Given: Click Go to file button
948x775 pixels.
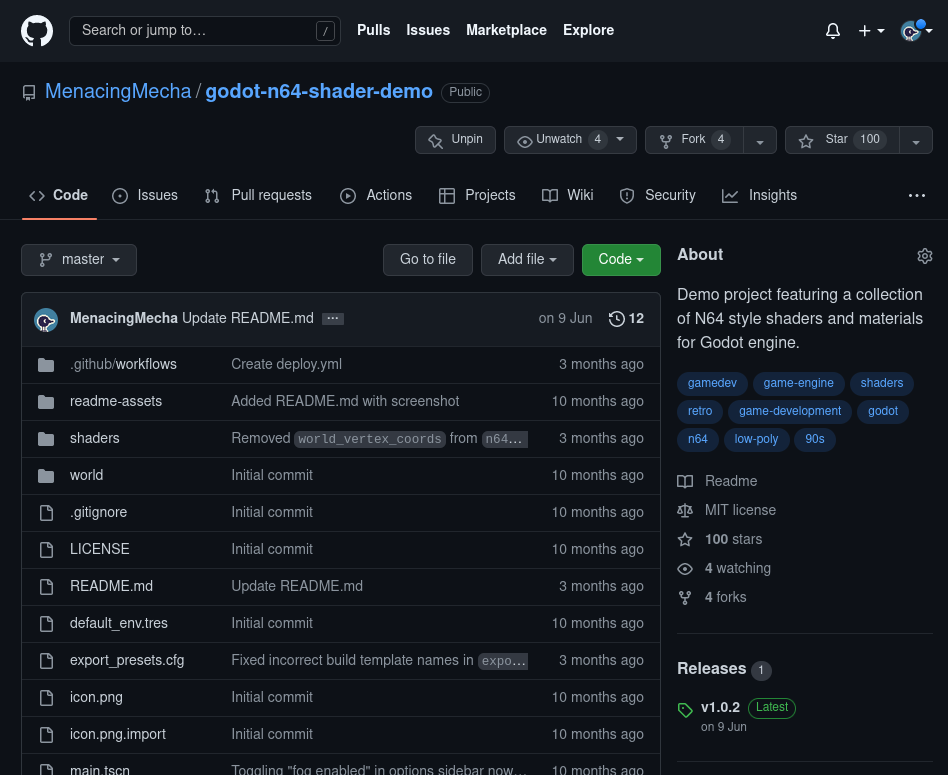Looking at the screenshot, I should click(427, 260).
